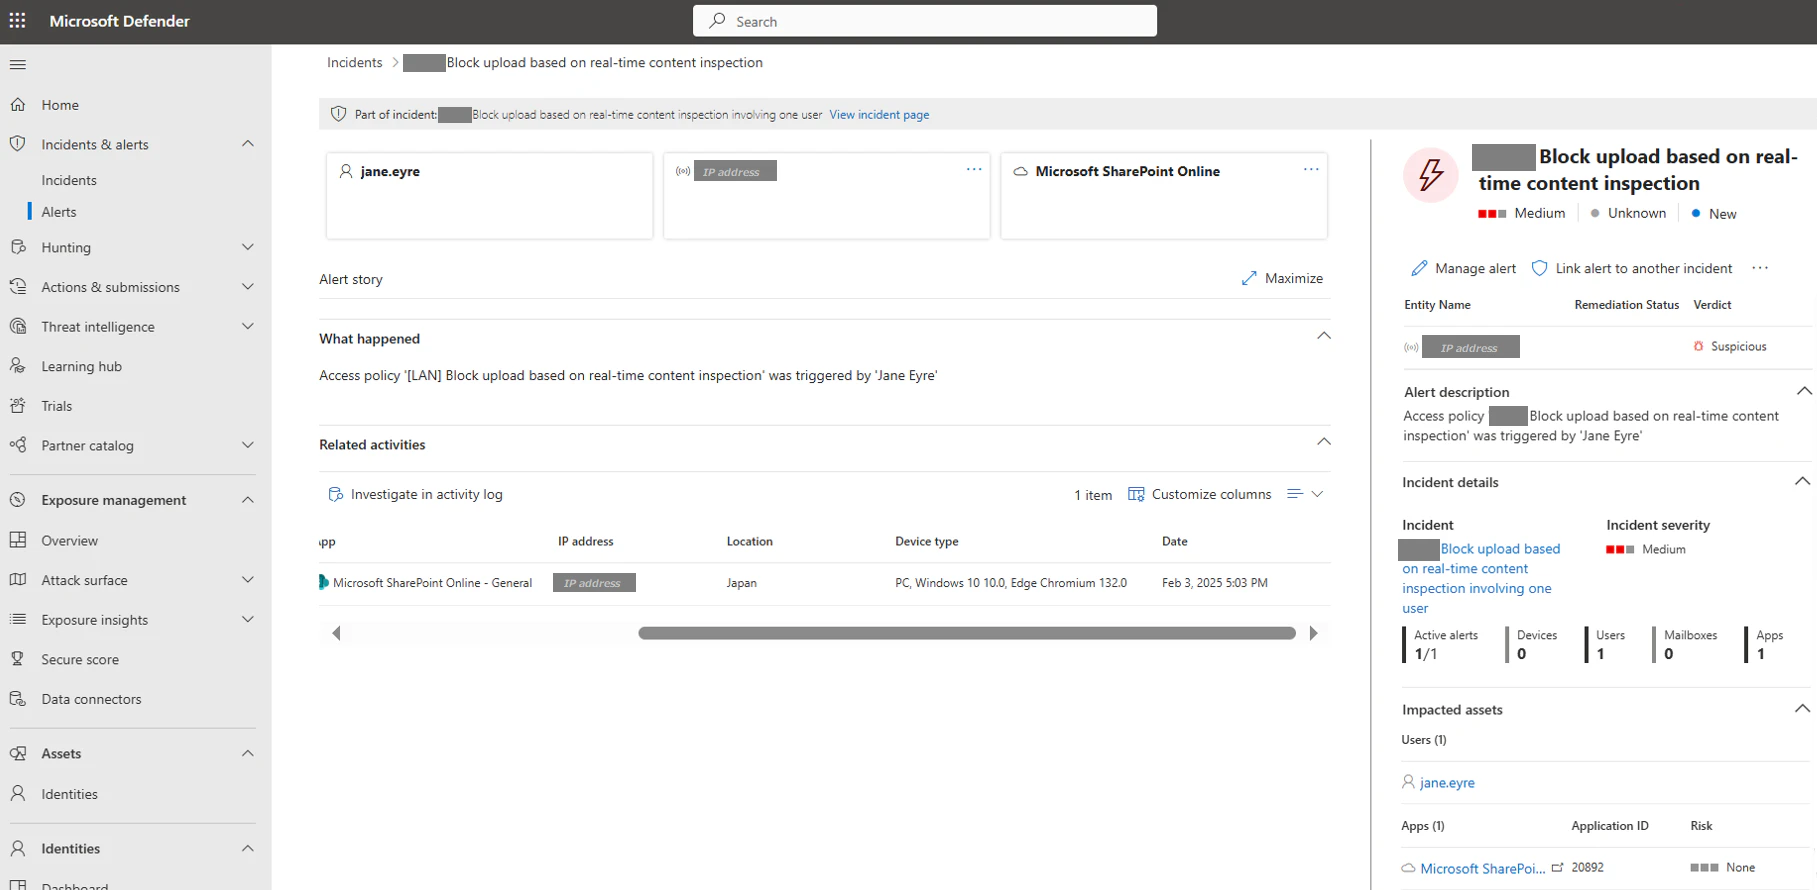The width and height of the screenshot is (1817, 890).
Task: Click the Secure score trophy icon
Action: [x=17, y=659]
